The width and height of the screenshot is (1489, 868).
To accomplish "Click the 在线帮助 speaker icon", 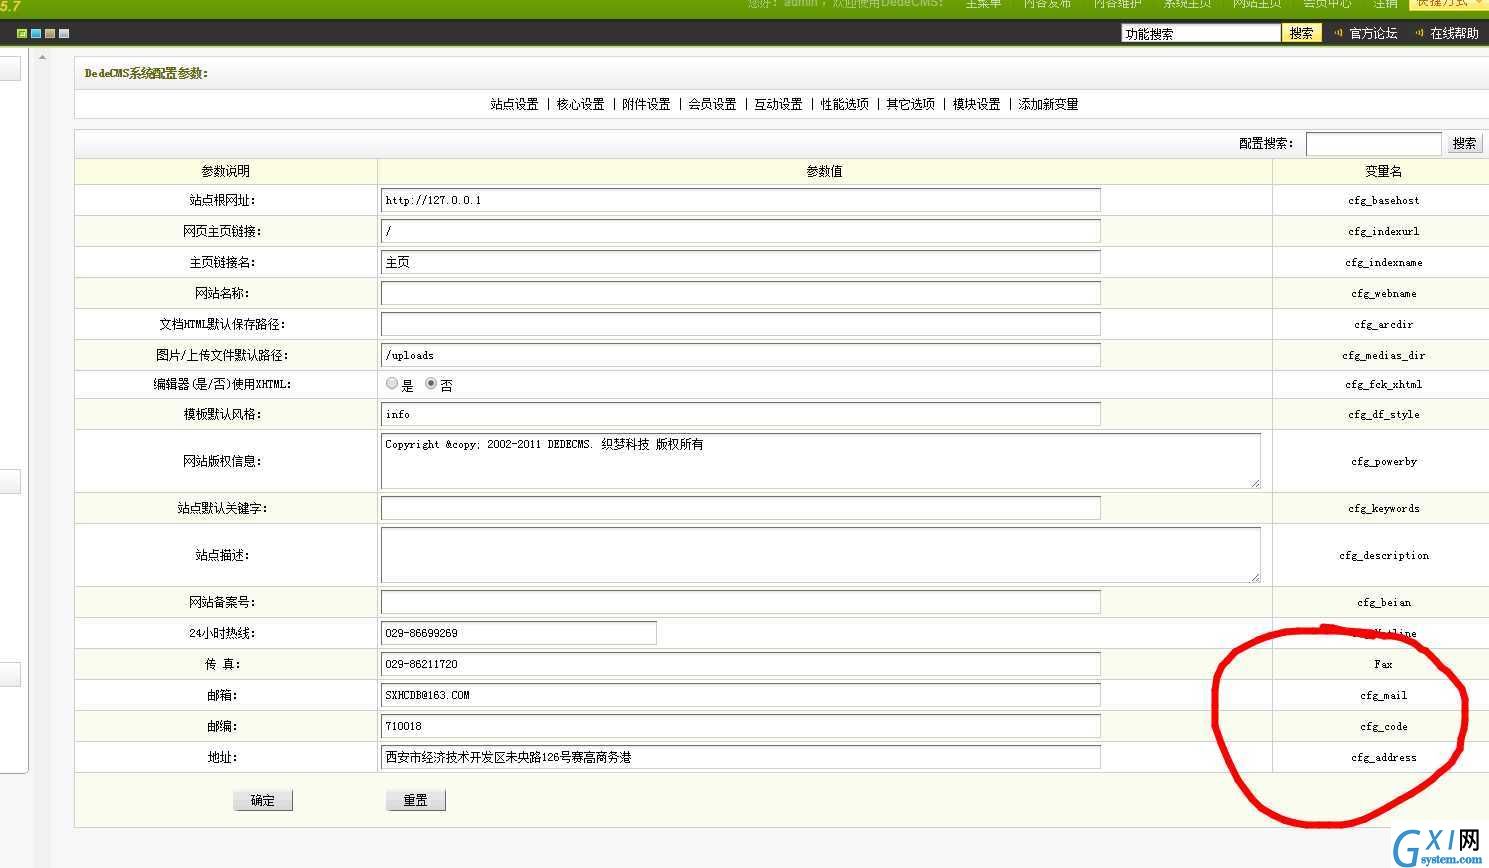I will [1419, 33].
